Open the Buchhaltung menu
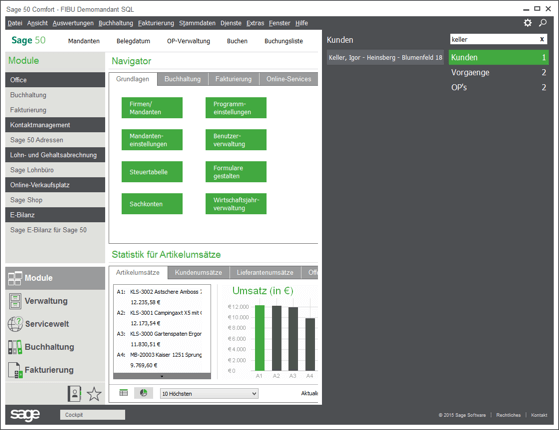This screenshot has height=430, width=559. pos(116,23)
